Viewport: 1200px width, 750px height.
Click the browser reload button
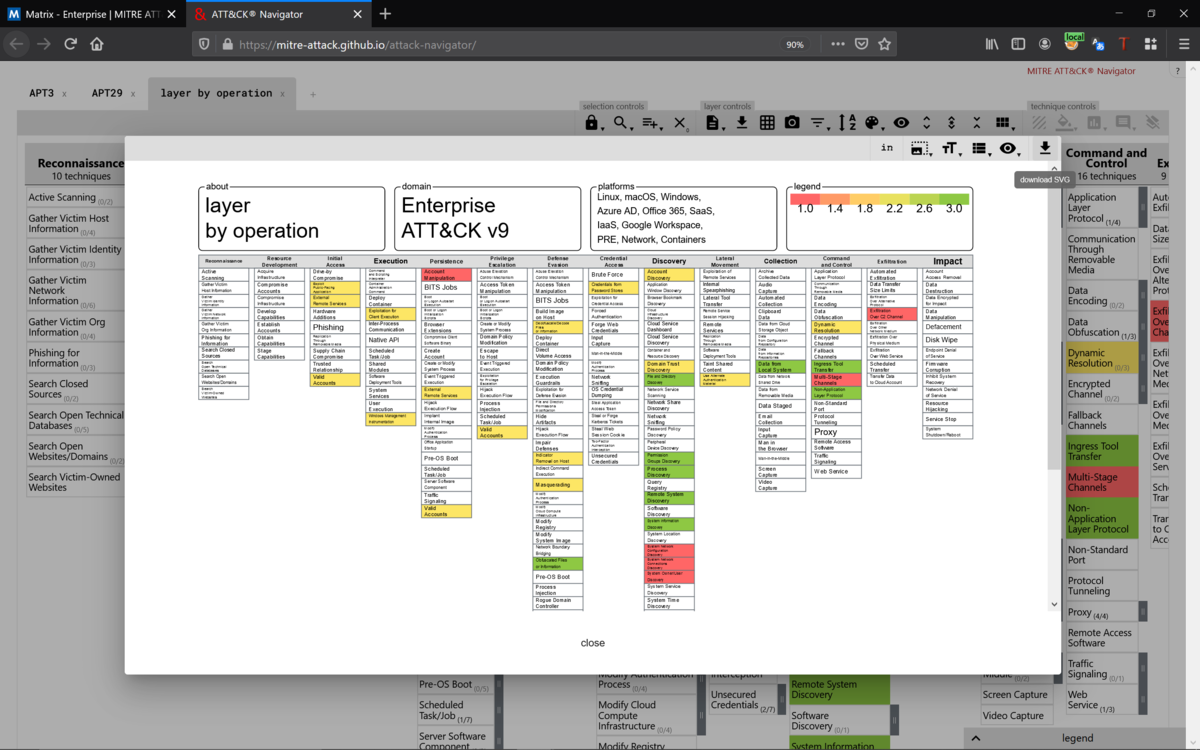[x=70, y=44]
